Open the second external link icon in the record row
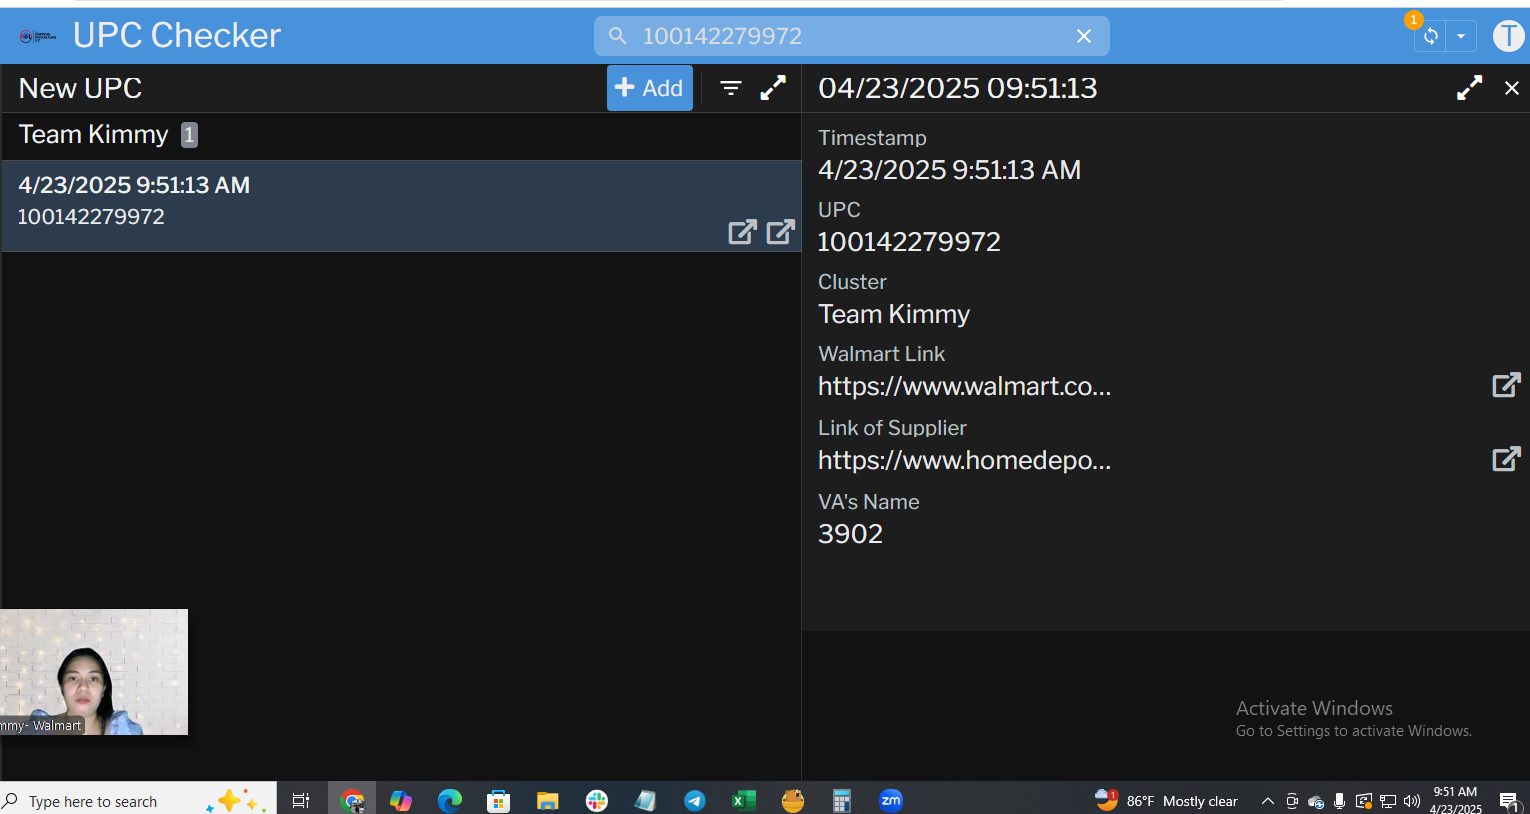Screen dimensions: 1530x814 coord(781,232)
